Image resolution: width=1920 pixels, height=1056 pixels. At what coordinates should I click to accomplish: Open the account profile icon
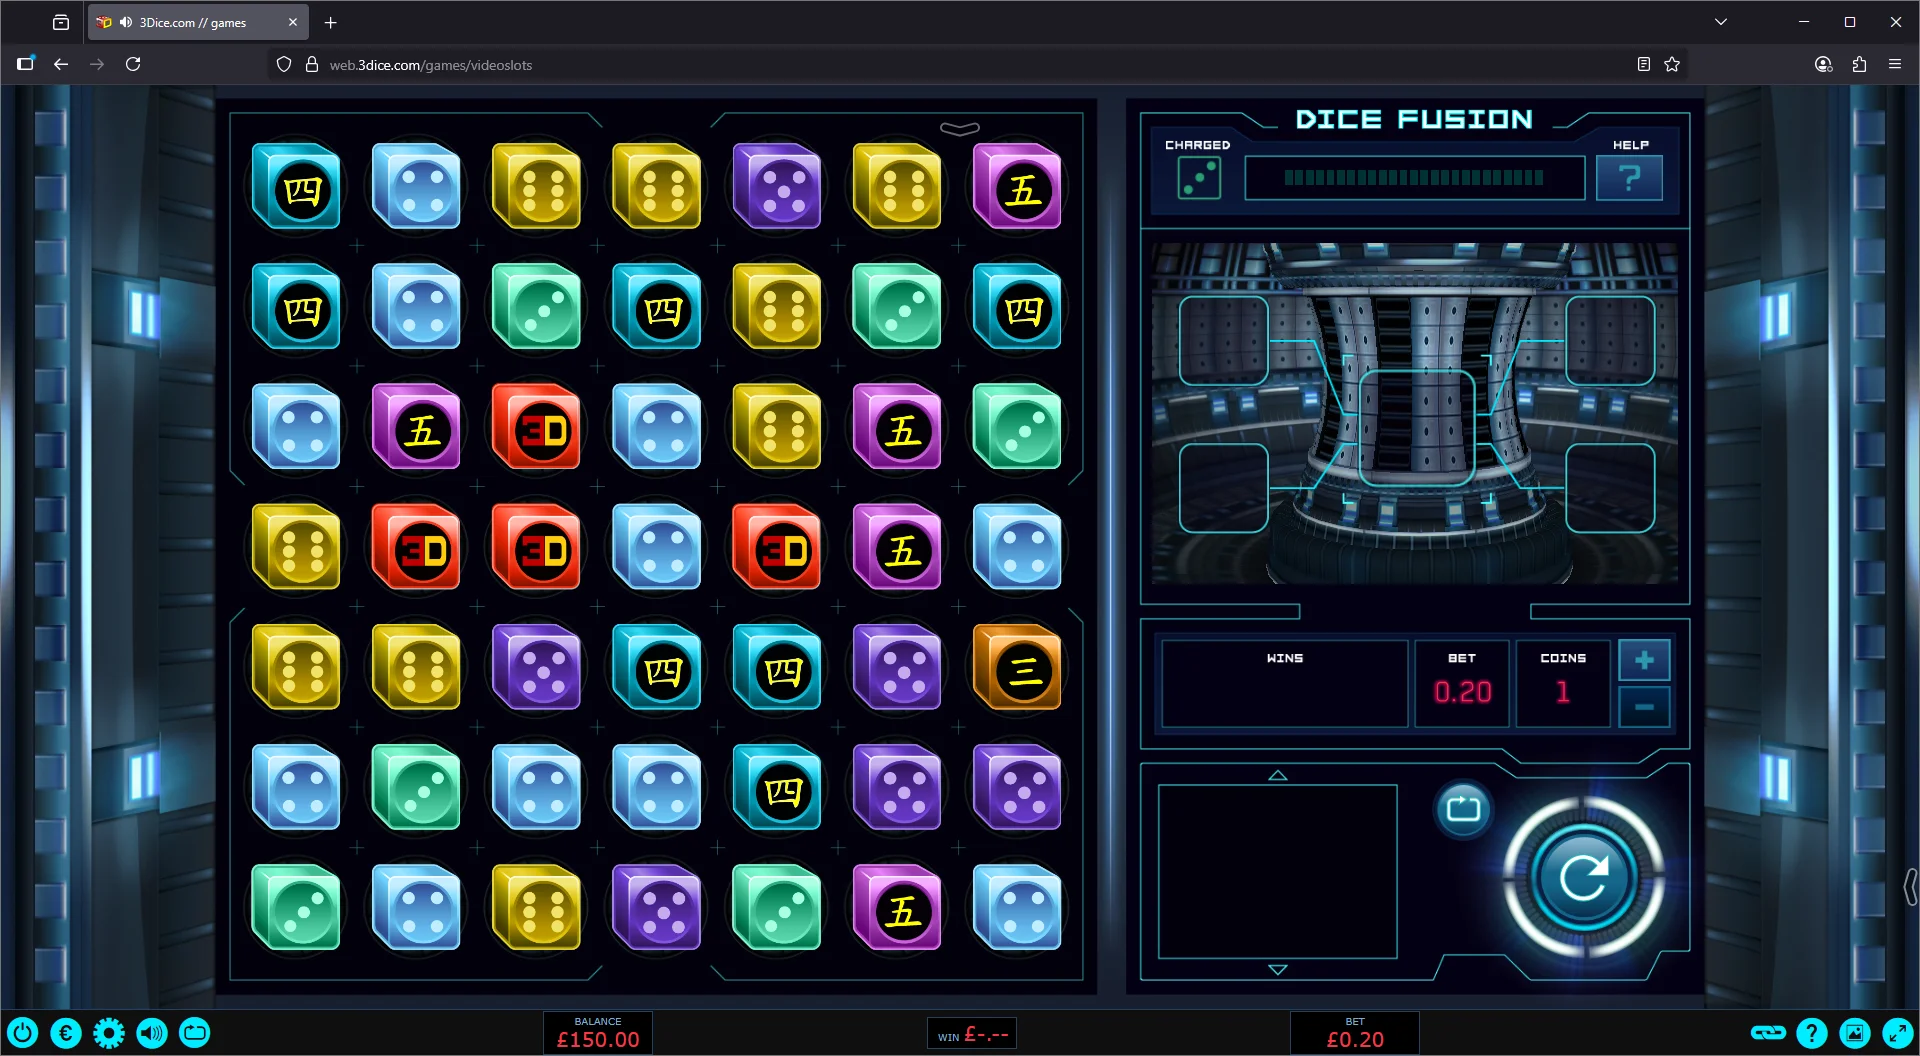[x=1823, y=64]
